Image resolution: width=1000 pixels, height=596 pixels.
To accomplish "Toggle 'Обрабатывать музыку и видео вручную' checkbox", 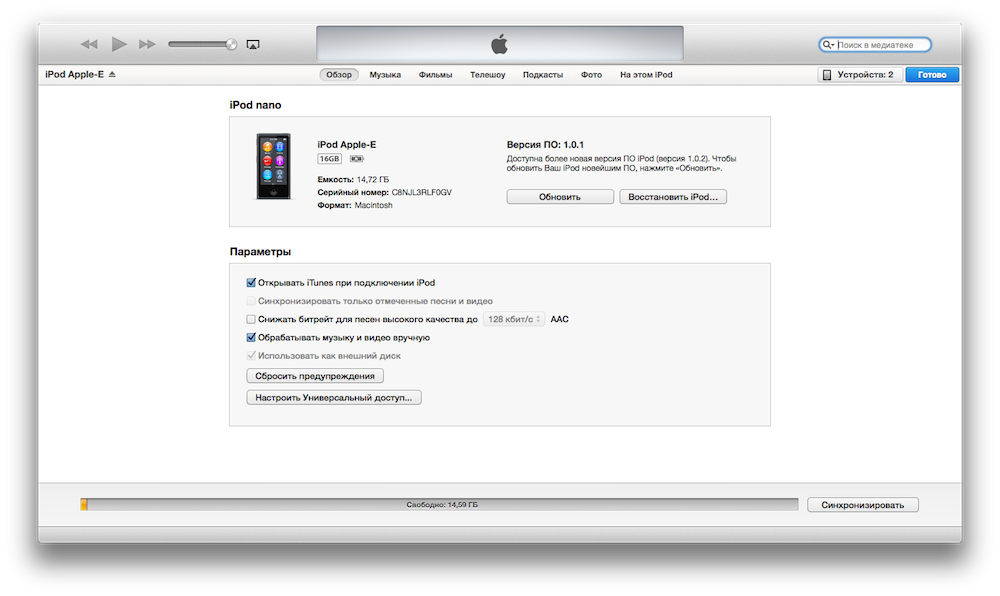I will pyautogui.click(x=251, y=338).
